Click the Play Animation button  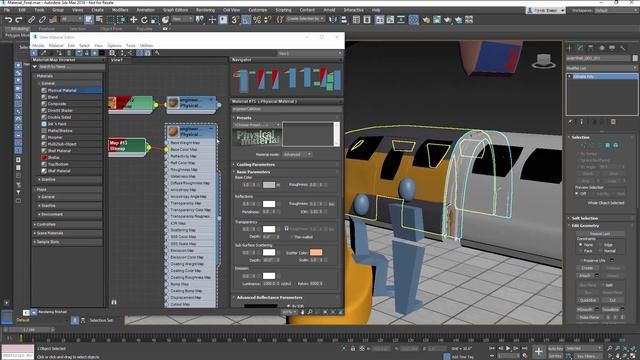pyautogui.click(x=508, y=348)
